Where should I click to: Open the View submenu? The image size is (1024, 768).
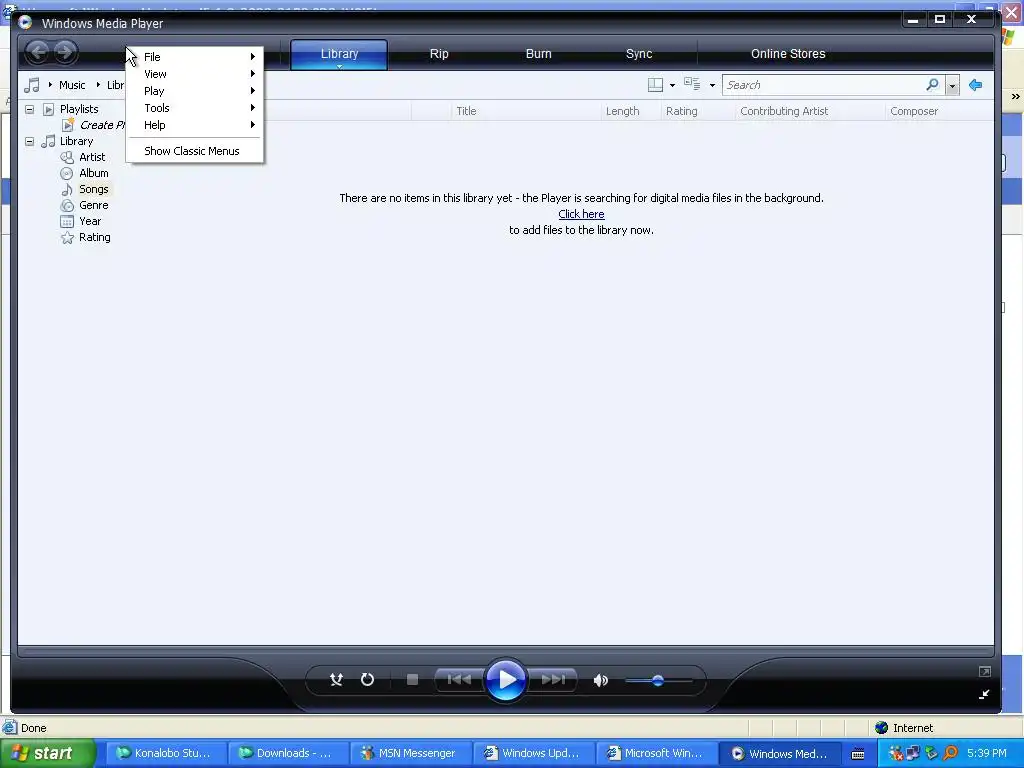pos(195,74)
